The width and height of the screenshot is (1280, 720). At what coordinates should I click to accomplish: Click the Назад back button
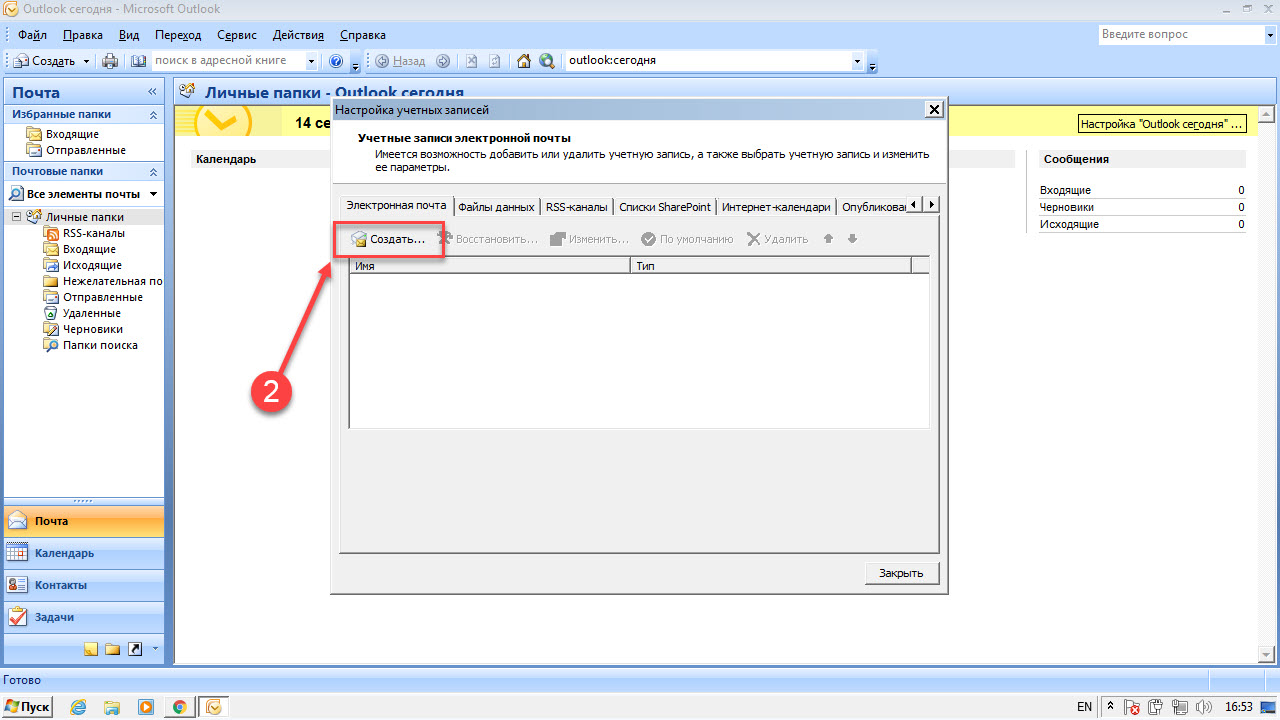coord(401,61)
